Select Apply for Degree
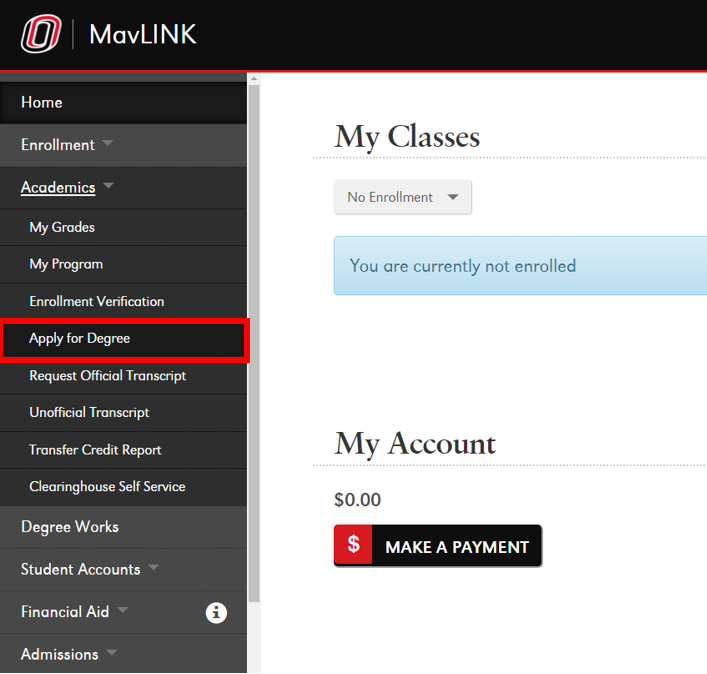The image size is (707, 674). pos(80,339)
